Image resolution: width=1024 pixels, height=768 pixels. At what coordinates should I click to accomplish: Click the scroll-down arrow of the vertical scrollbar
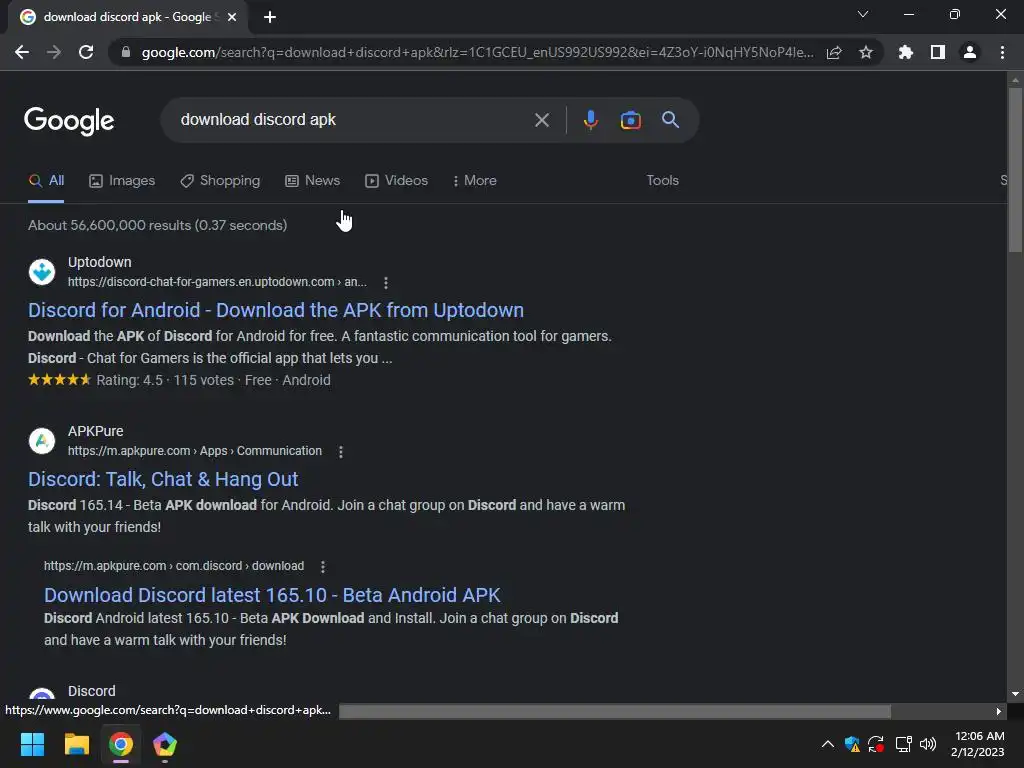tap(1015, 694)
